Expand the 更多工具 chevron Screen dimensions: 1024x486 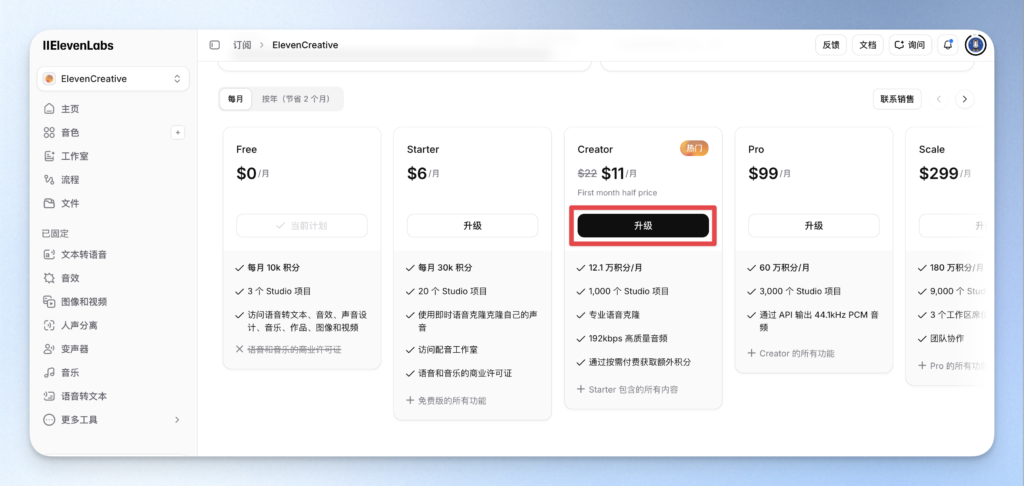(177, 420)
